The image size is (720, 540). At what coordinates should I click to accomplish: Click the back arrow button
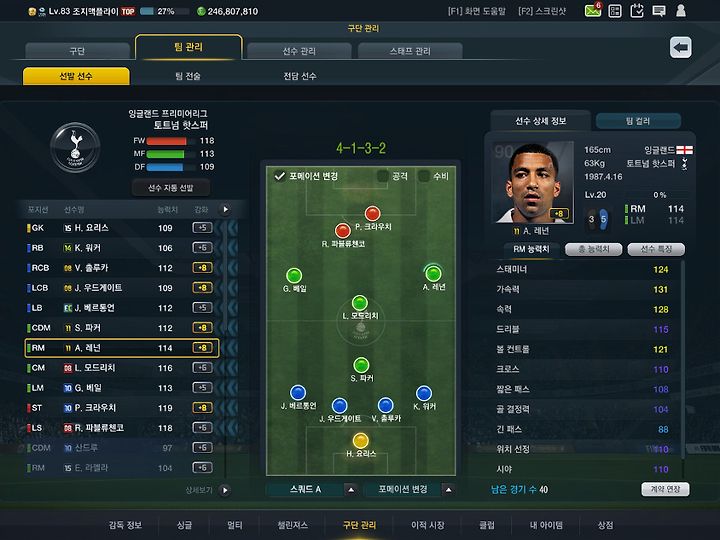point(681,47)
